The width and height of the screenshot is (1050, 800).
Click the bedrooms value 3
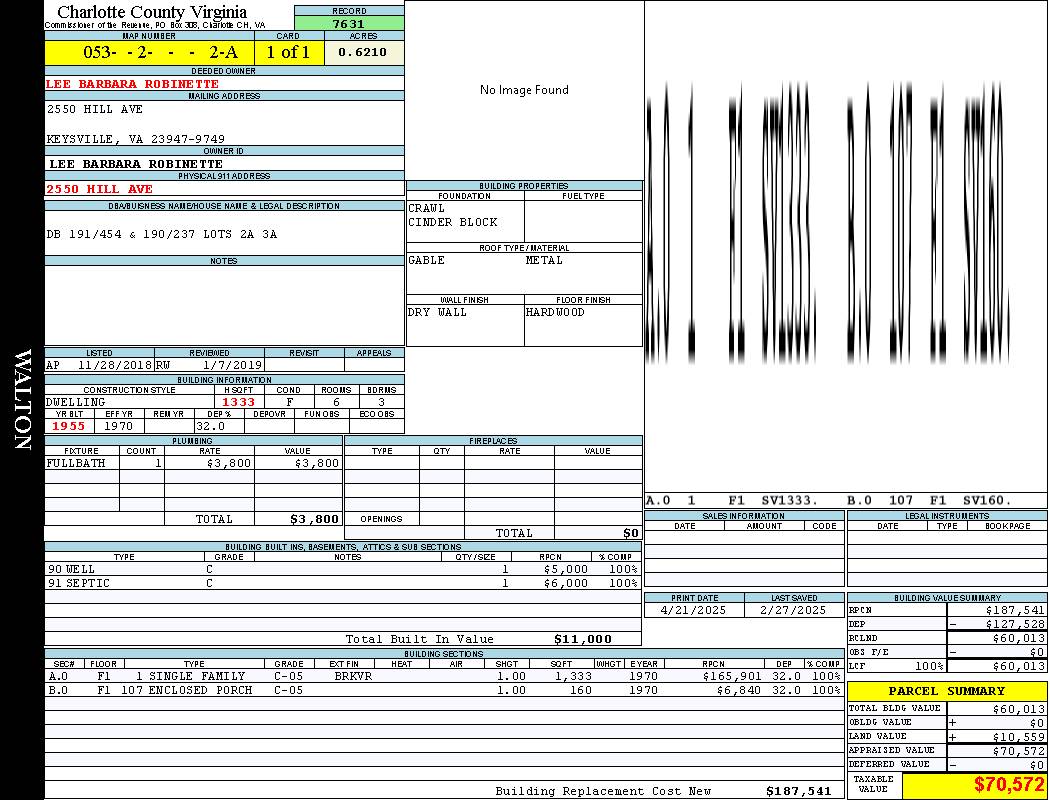(x=381, y=402)
